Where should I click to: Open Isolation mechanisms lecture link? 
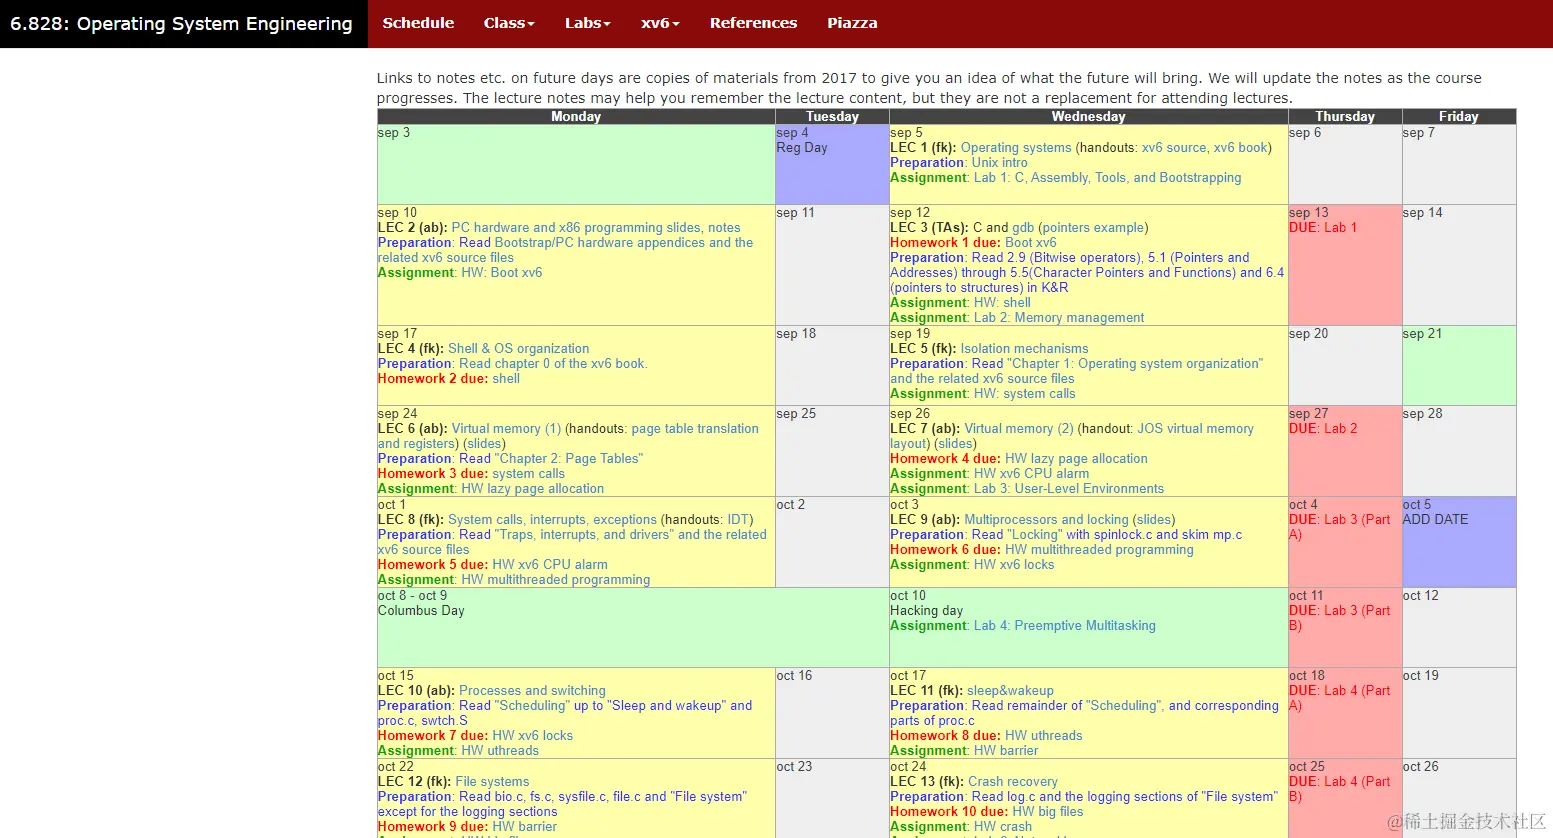1024,349
